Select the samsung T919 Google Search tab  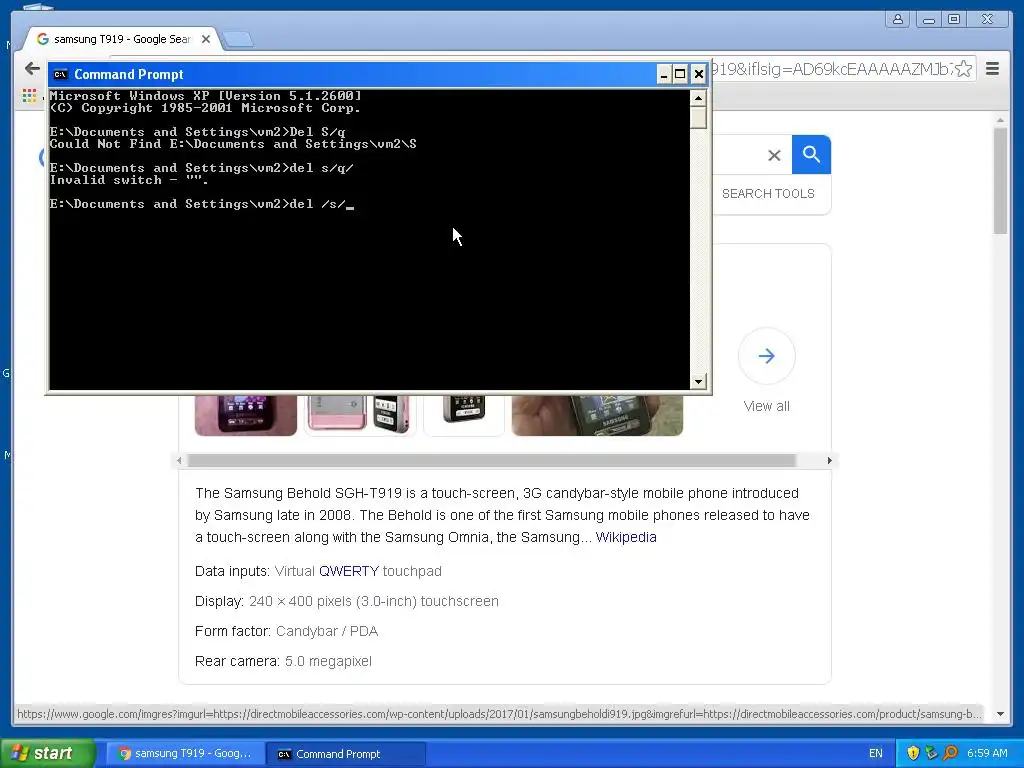[122, 39]
